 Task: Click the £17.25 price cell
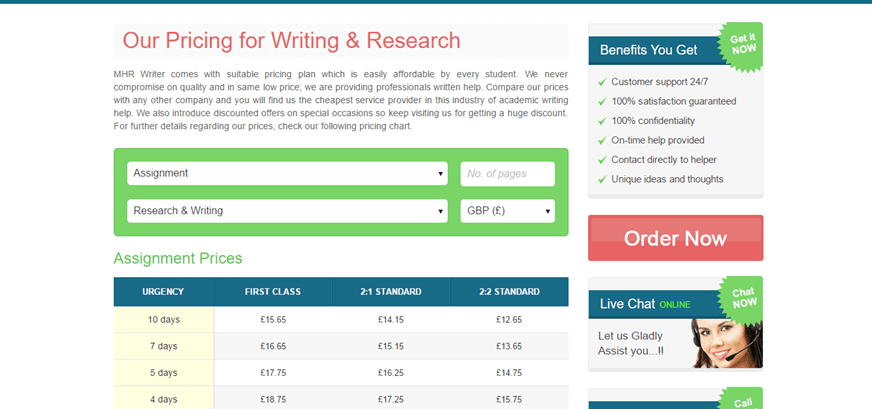[391, 400]
